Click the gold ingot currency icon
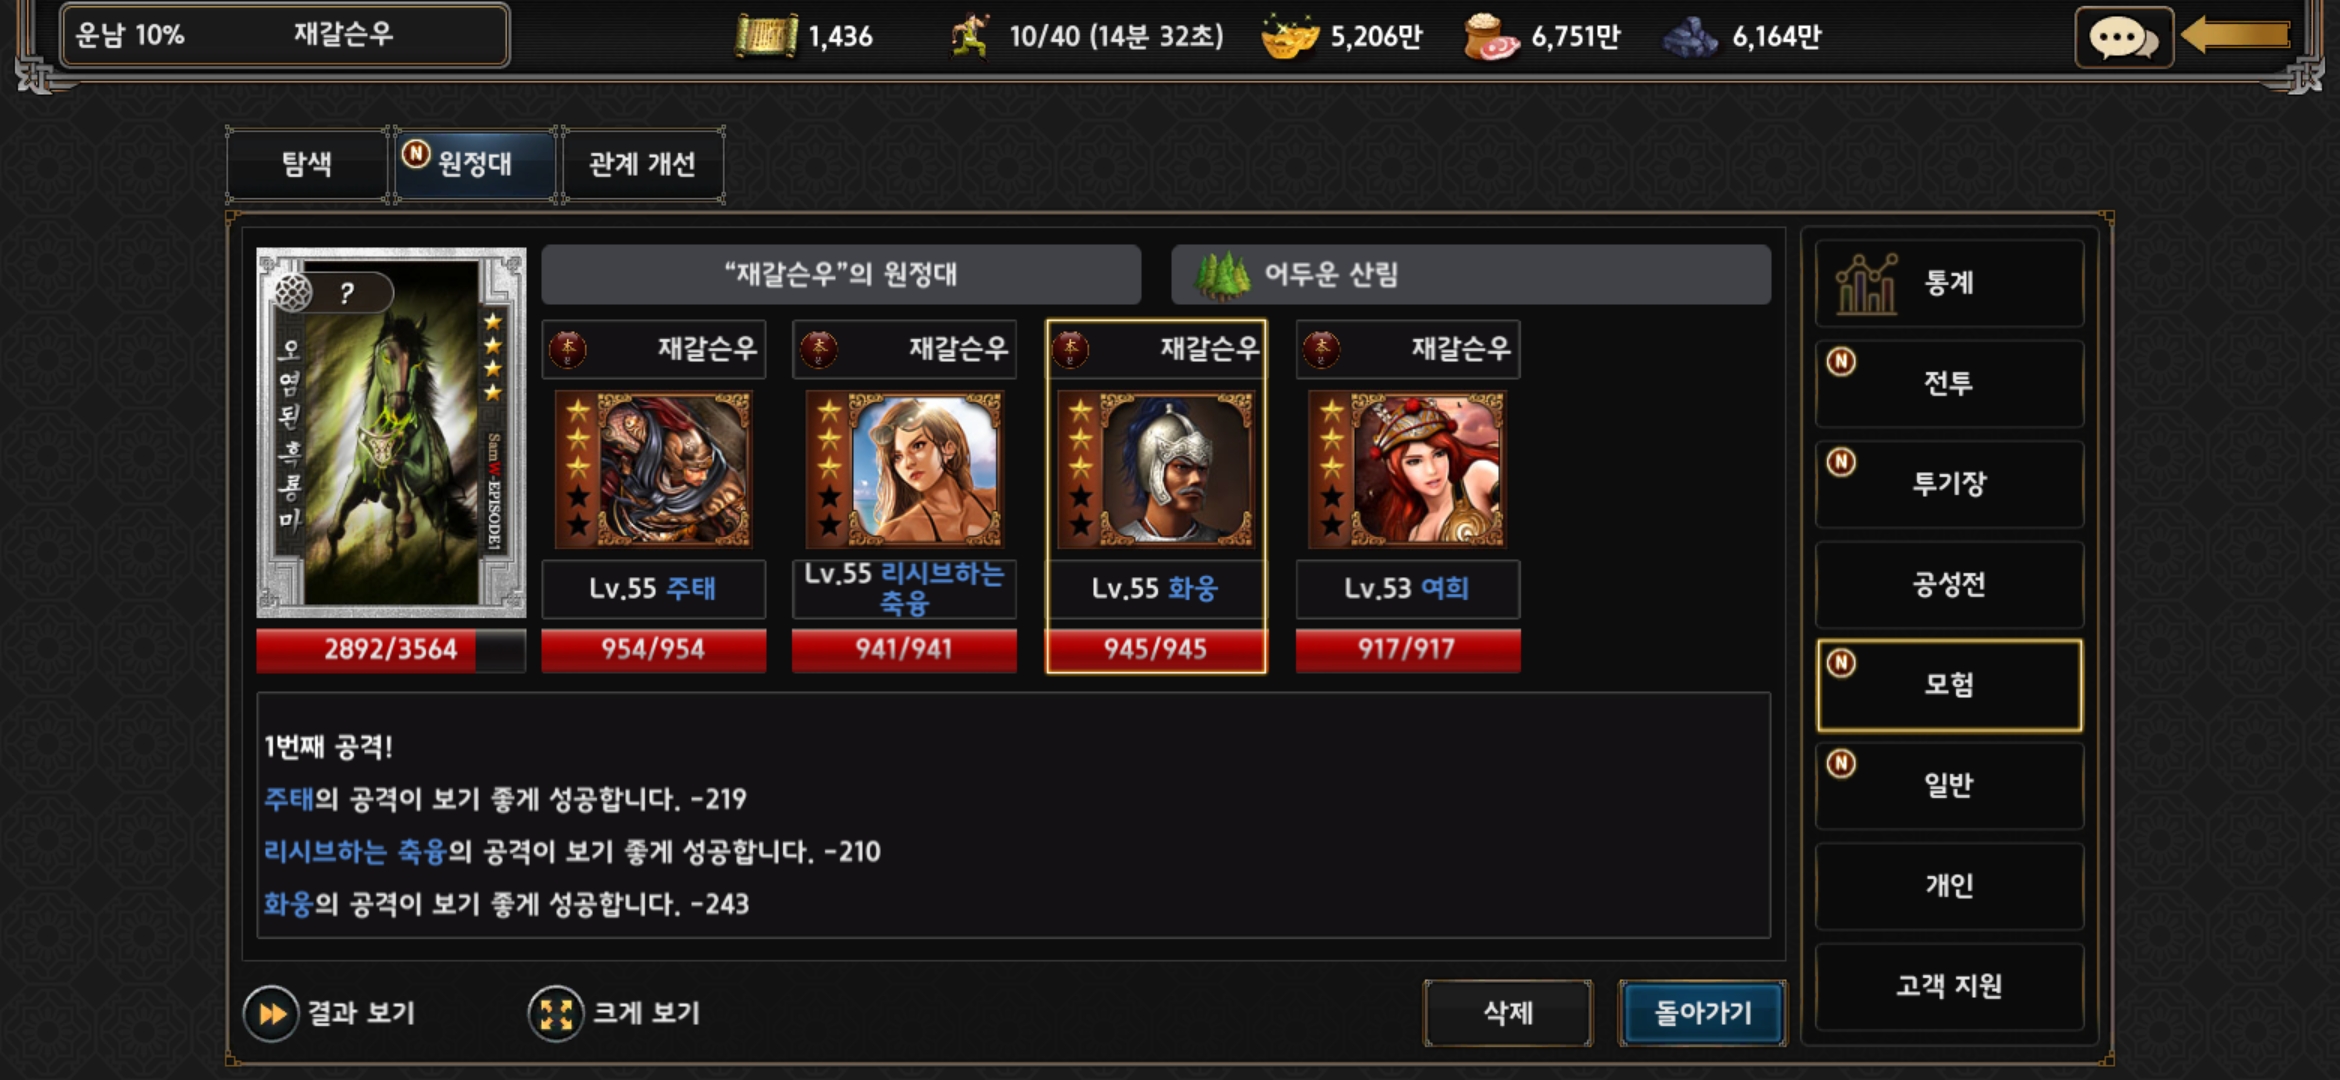The width and height of the screenshot is (2340, 1080). pos(1290,36)
